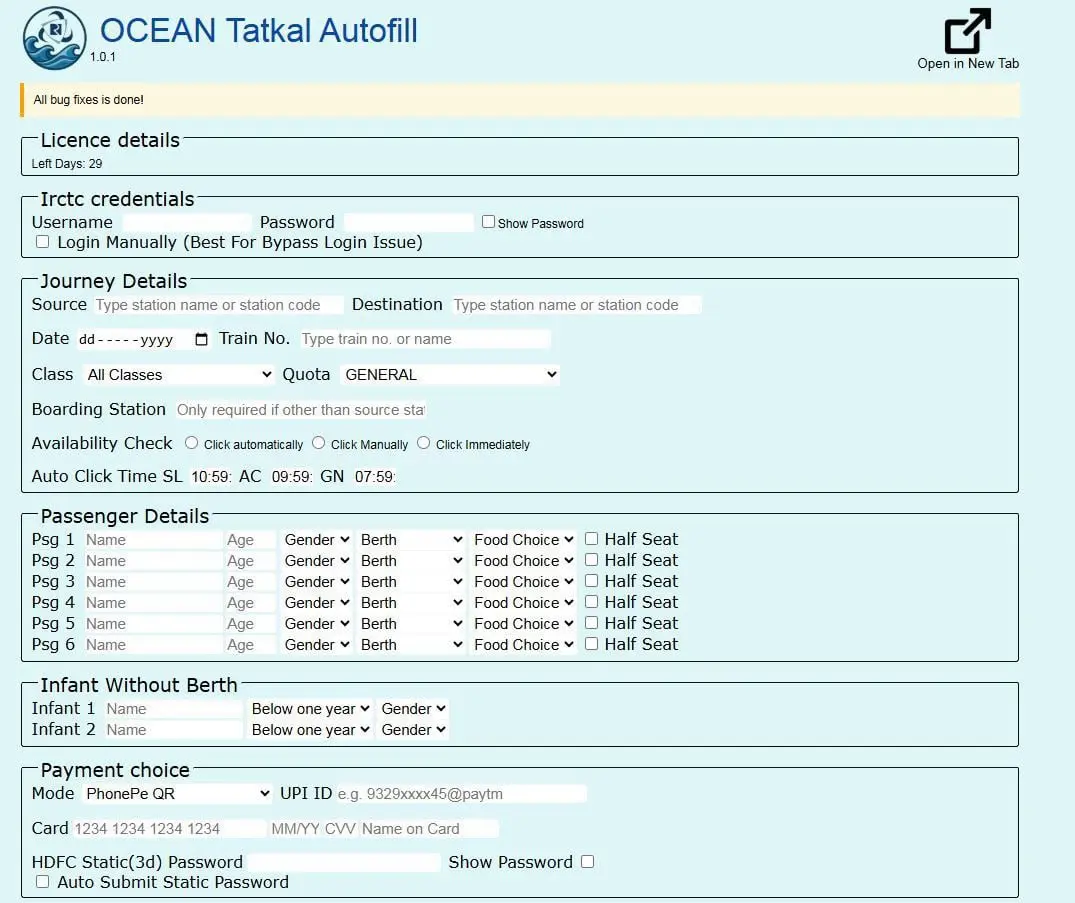Click the CVV card field
Image resolution: width=1075 pixels, height=903 pixels.
pyautogui.click(x=340, y=828)
